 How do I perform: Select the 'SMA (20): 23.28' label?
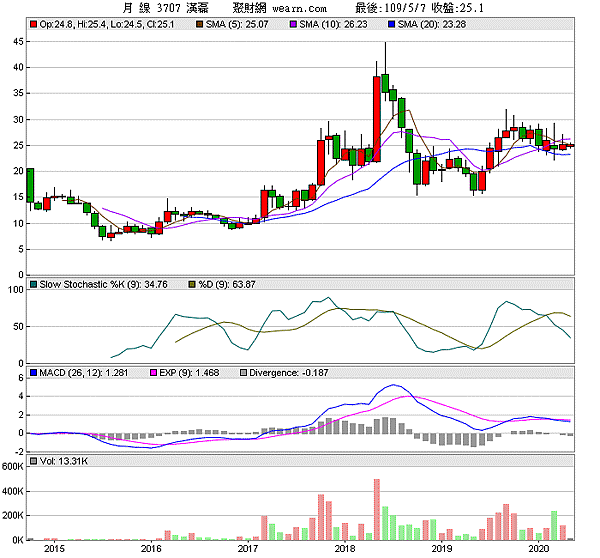[x=432, y=24]
